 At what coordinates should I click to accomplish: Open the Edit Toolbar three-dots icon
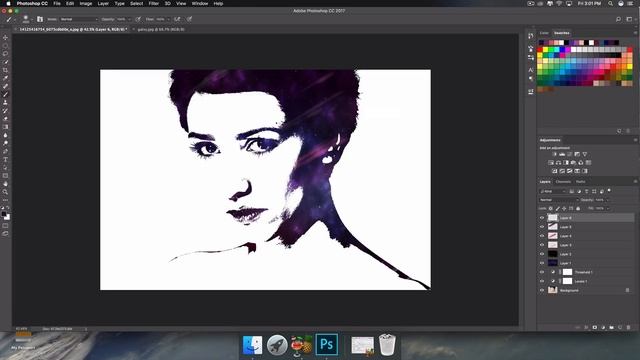[5, 200]
